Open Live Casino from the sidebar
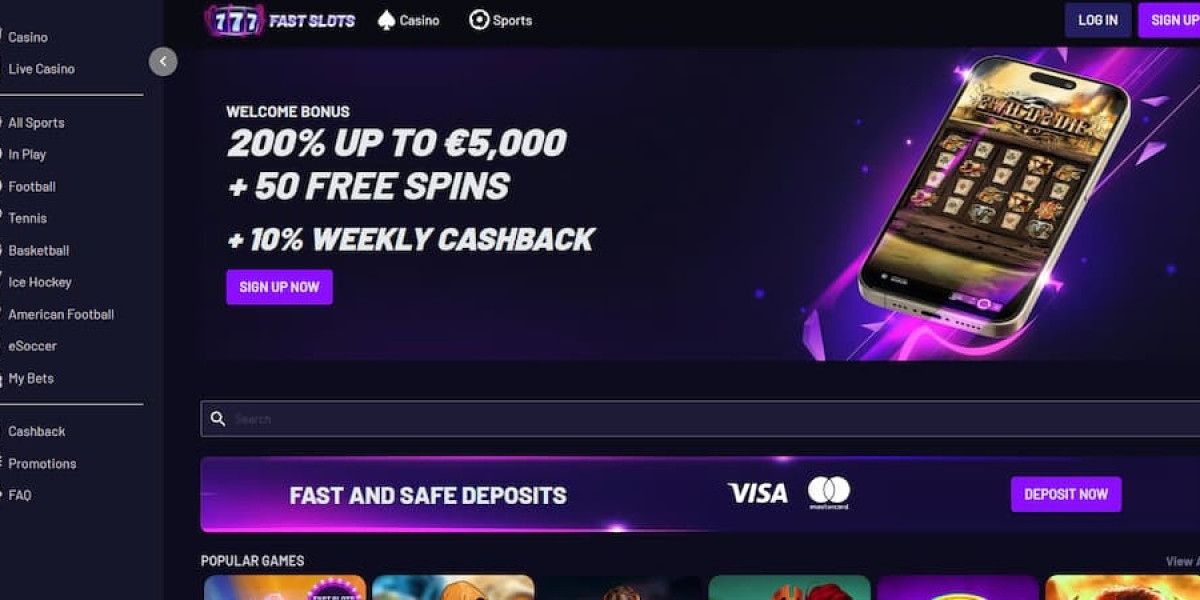1200x600 pixels. click(41, 69)
